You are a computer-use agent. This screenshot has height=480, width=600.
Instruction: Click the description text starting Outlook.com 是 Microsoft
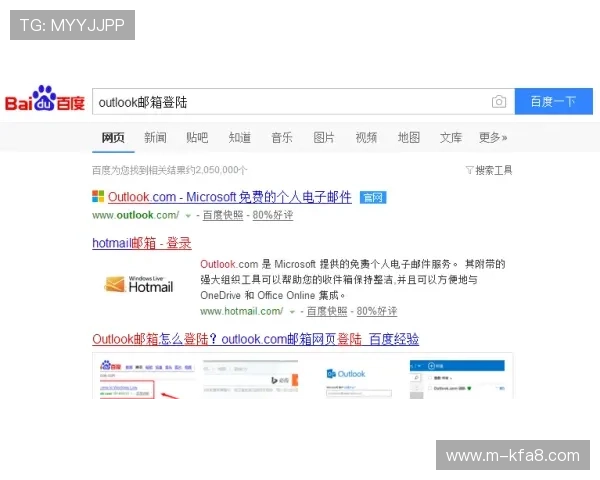point(352,280)
